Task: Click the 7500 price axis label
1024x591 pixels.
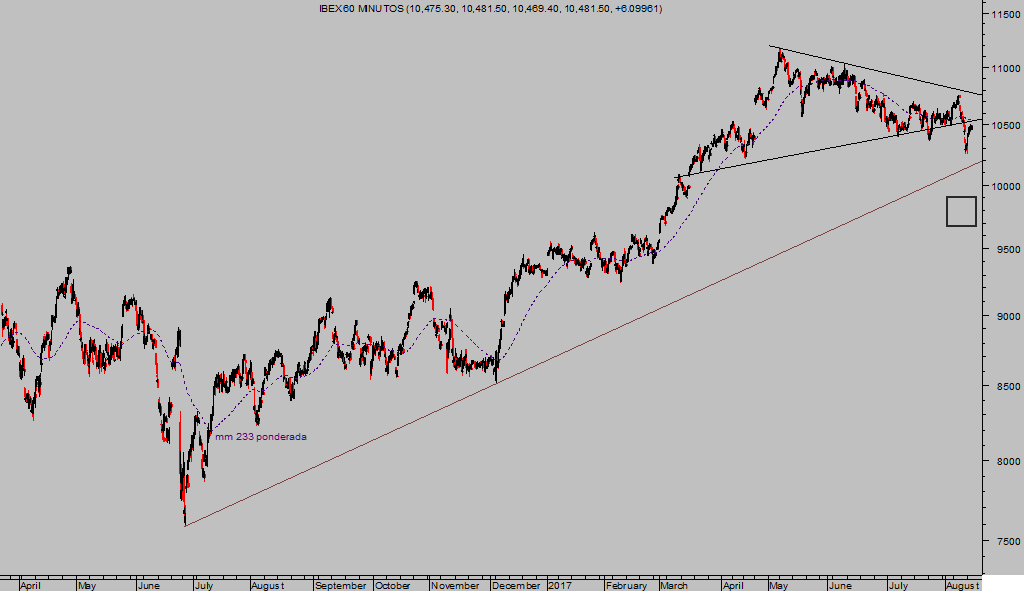Action: (x=1008, y=541)
